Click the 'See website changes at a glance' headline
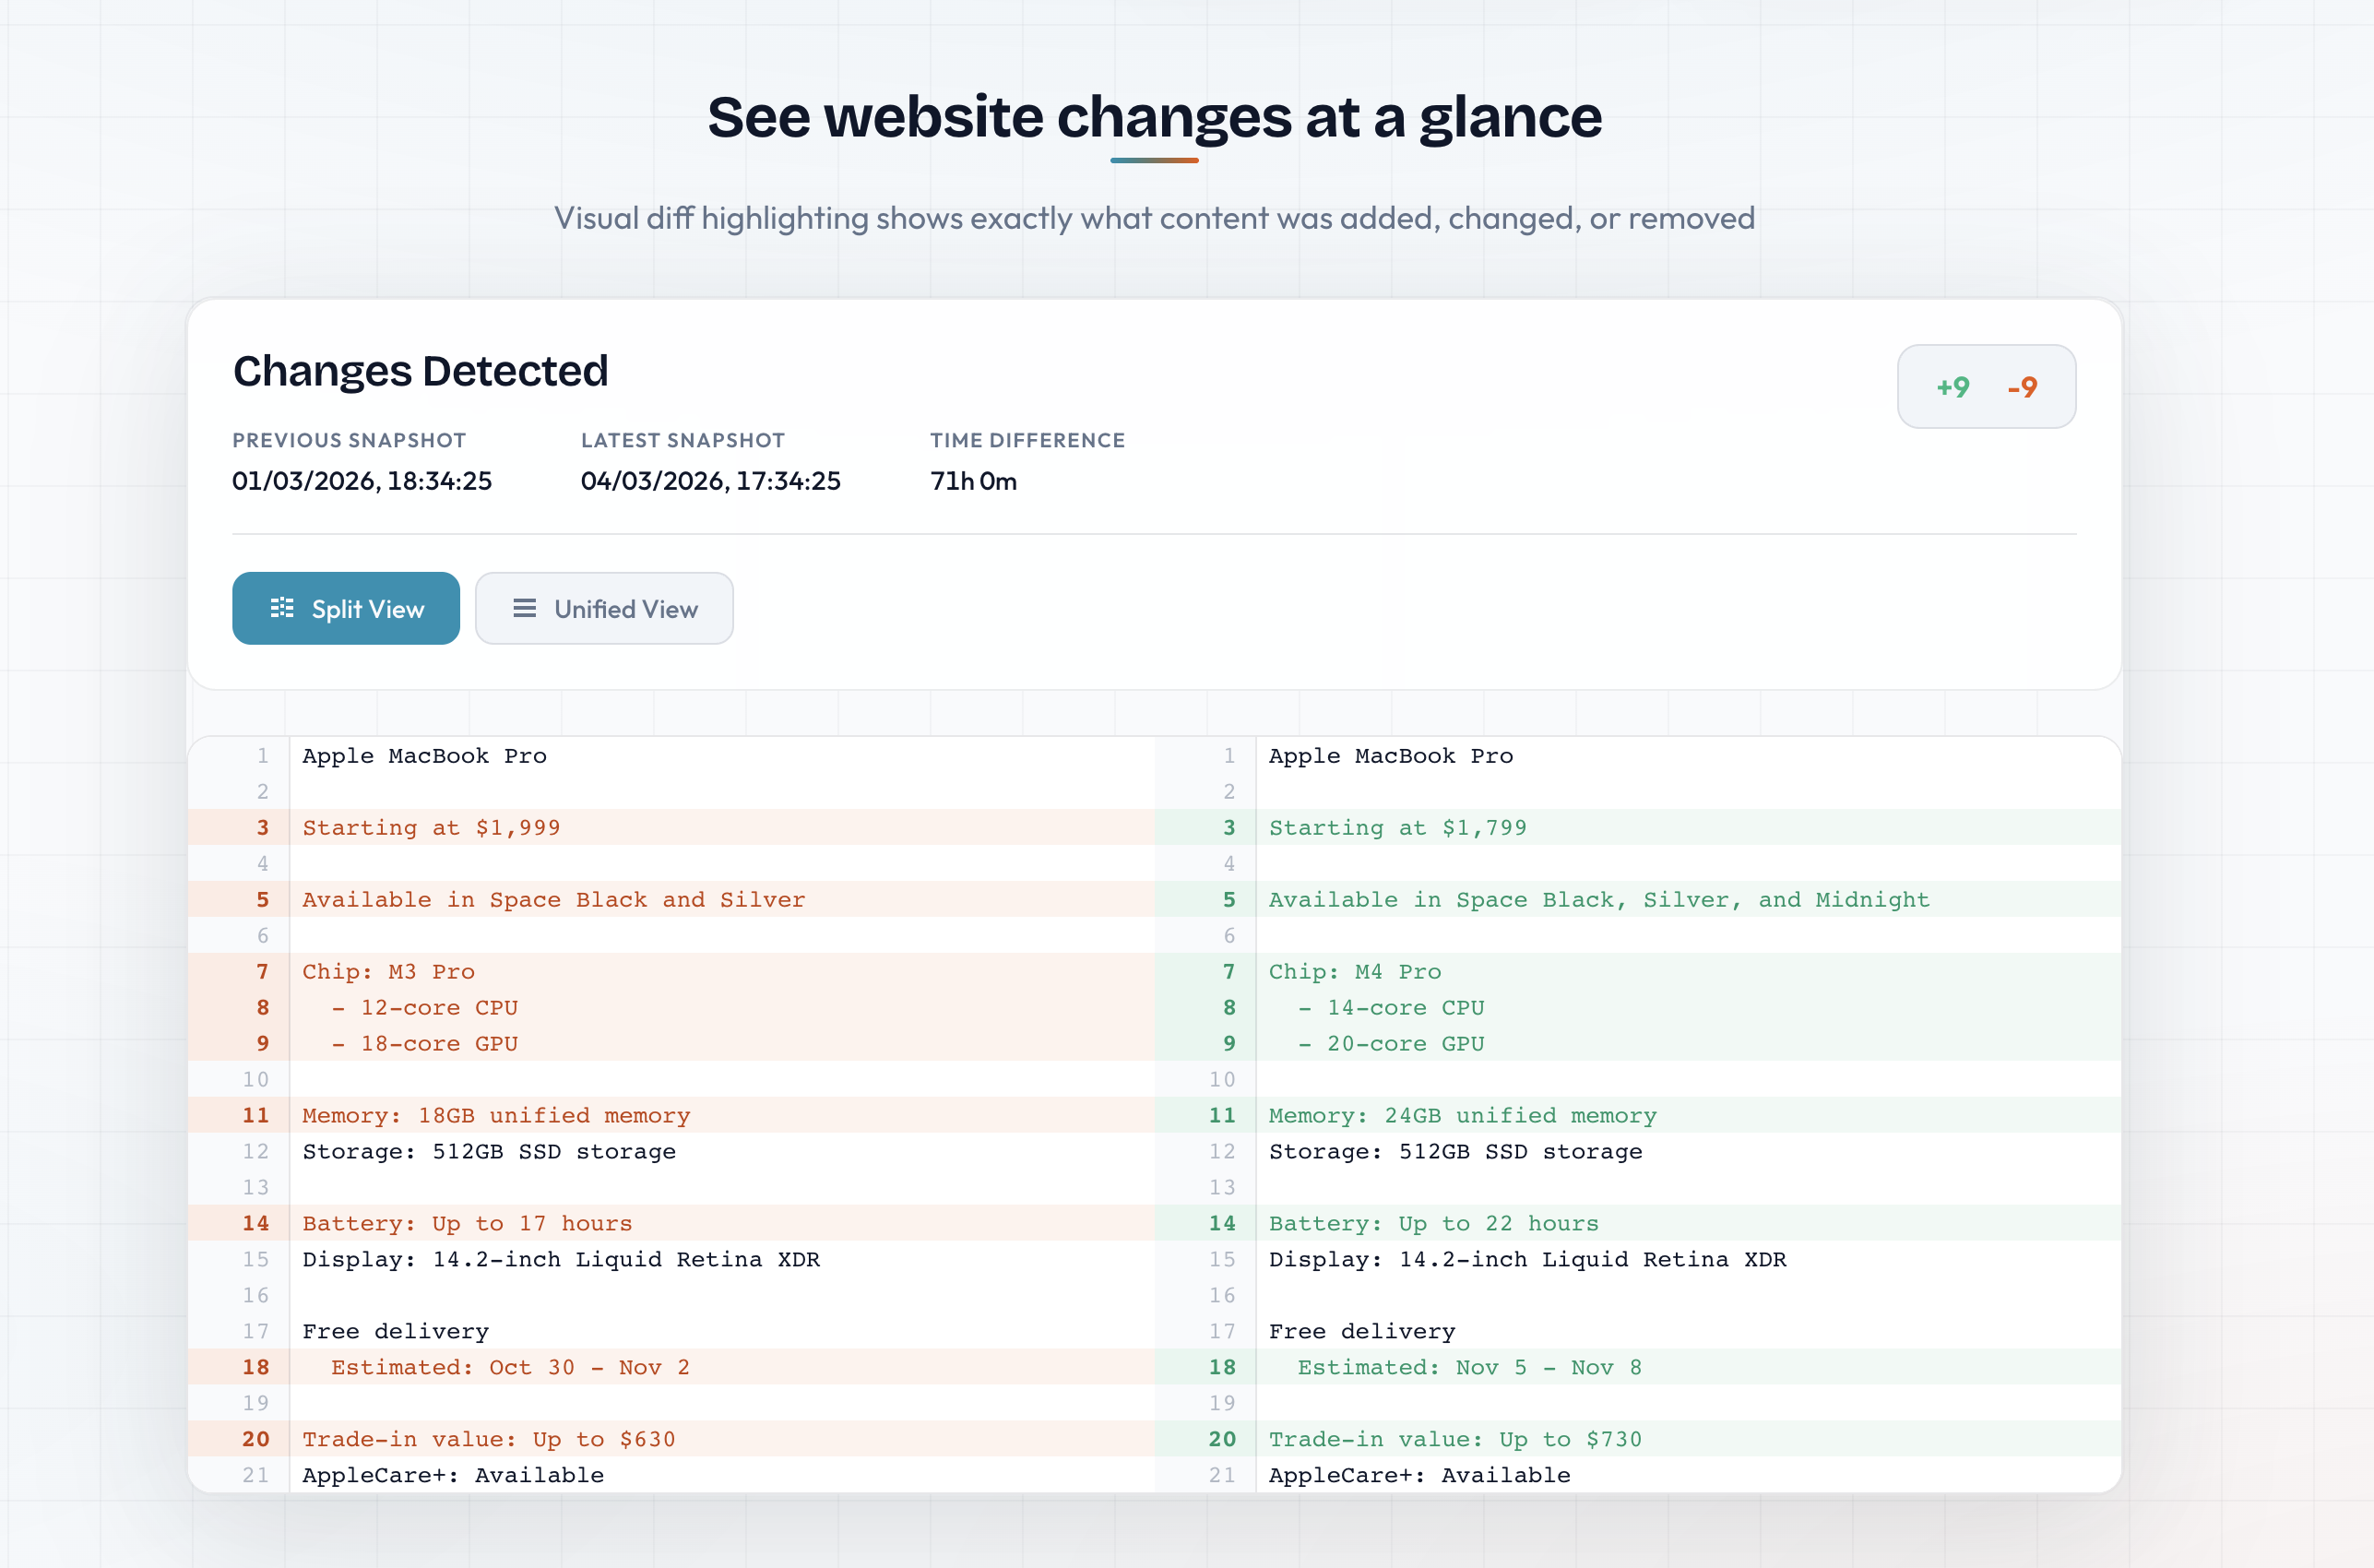Screen dimensions: 2374x1568 [1155, 117]
